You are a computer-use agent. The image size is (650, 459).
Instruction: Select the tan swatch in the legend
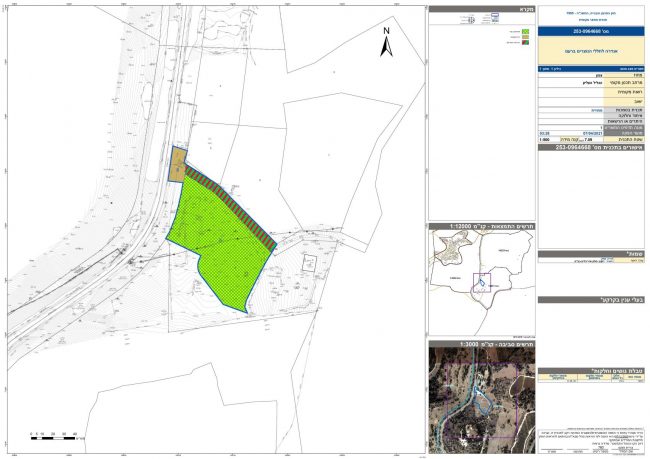(526, 38)
